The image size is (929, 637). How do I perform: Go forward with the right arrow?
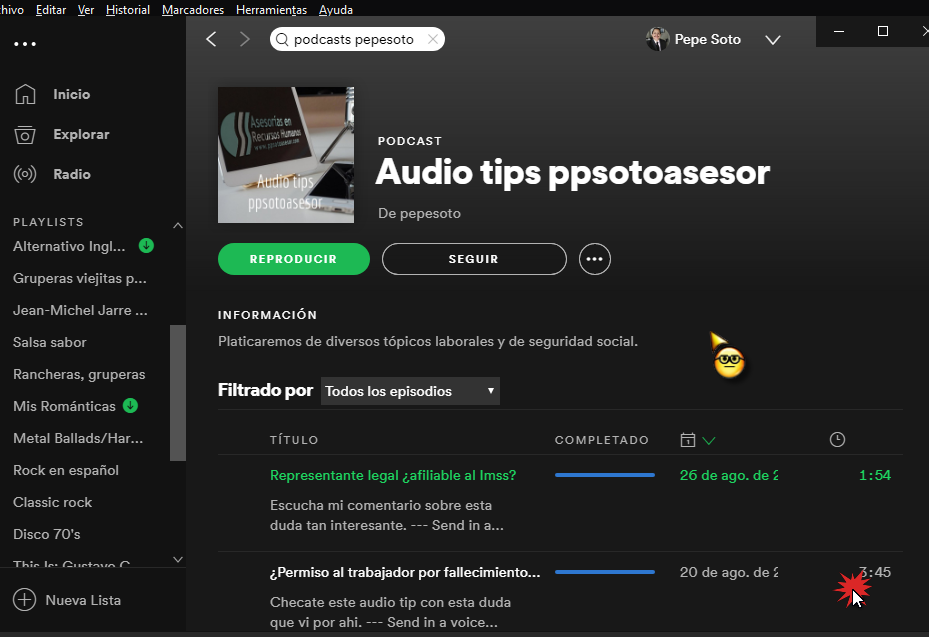(244, 39)
